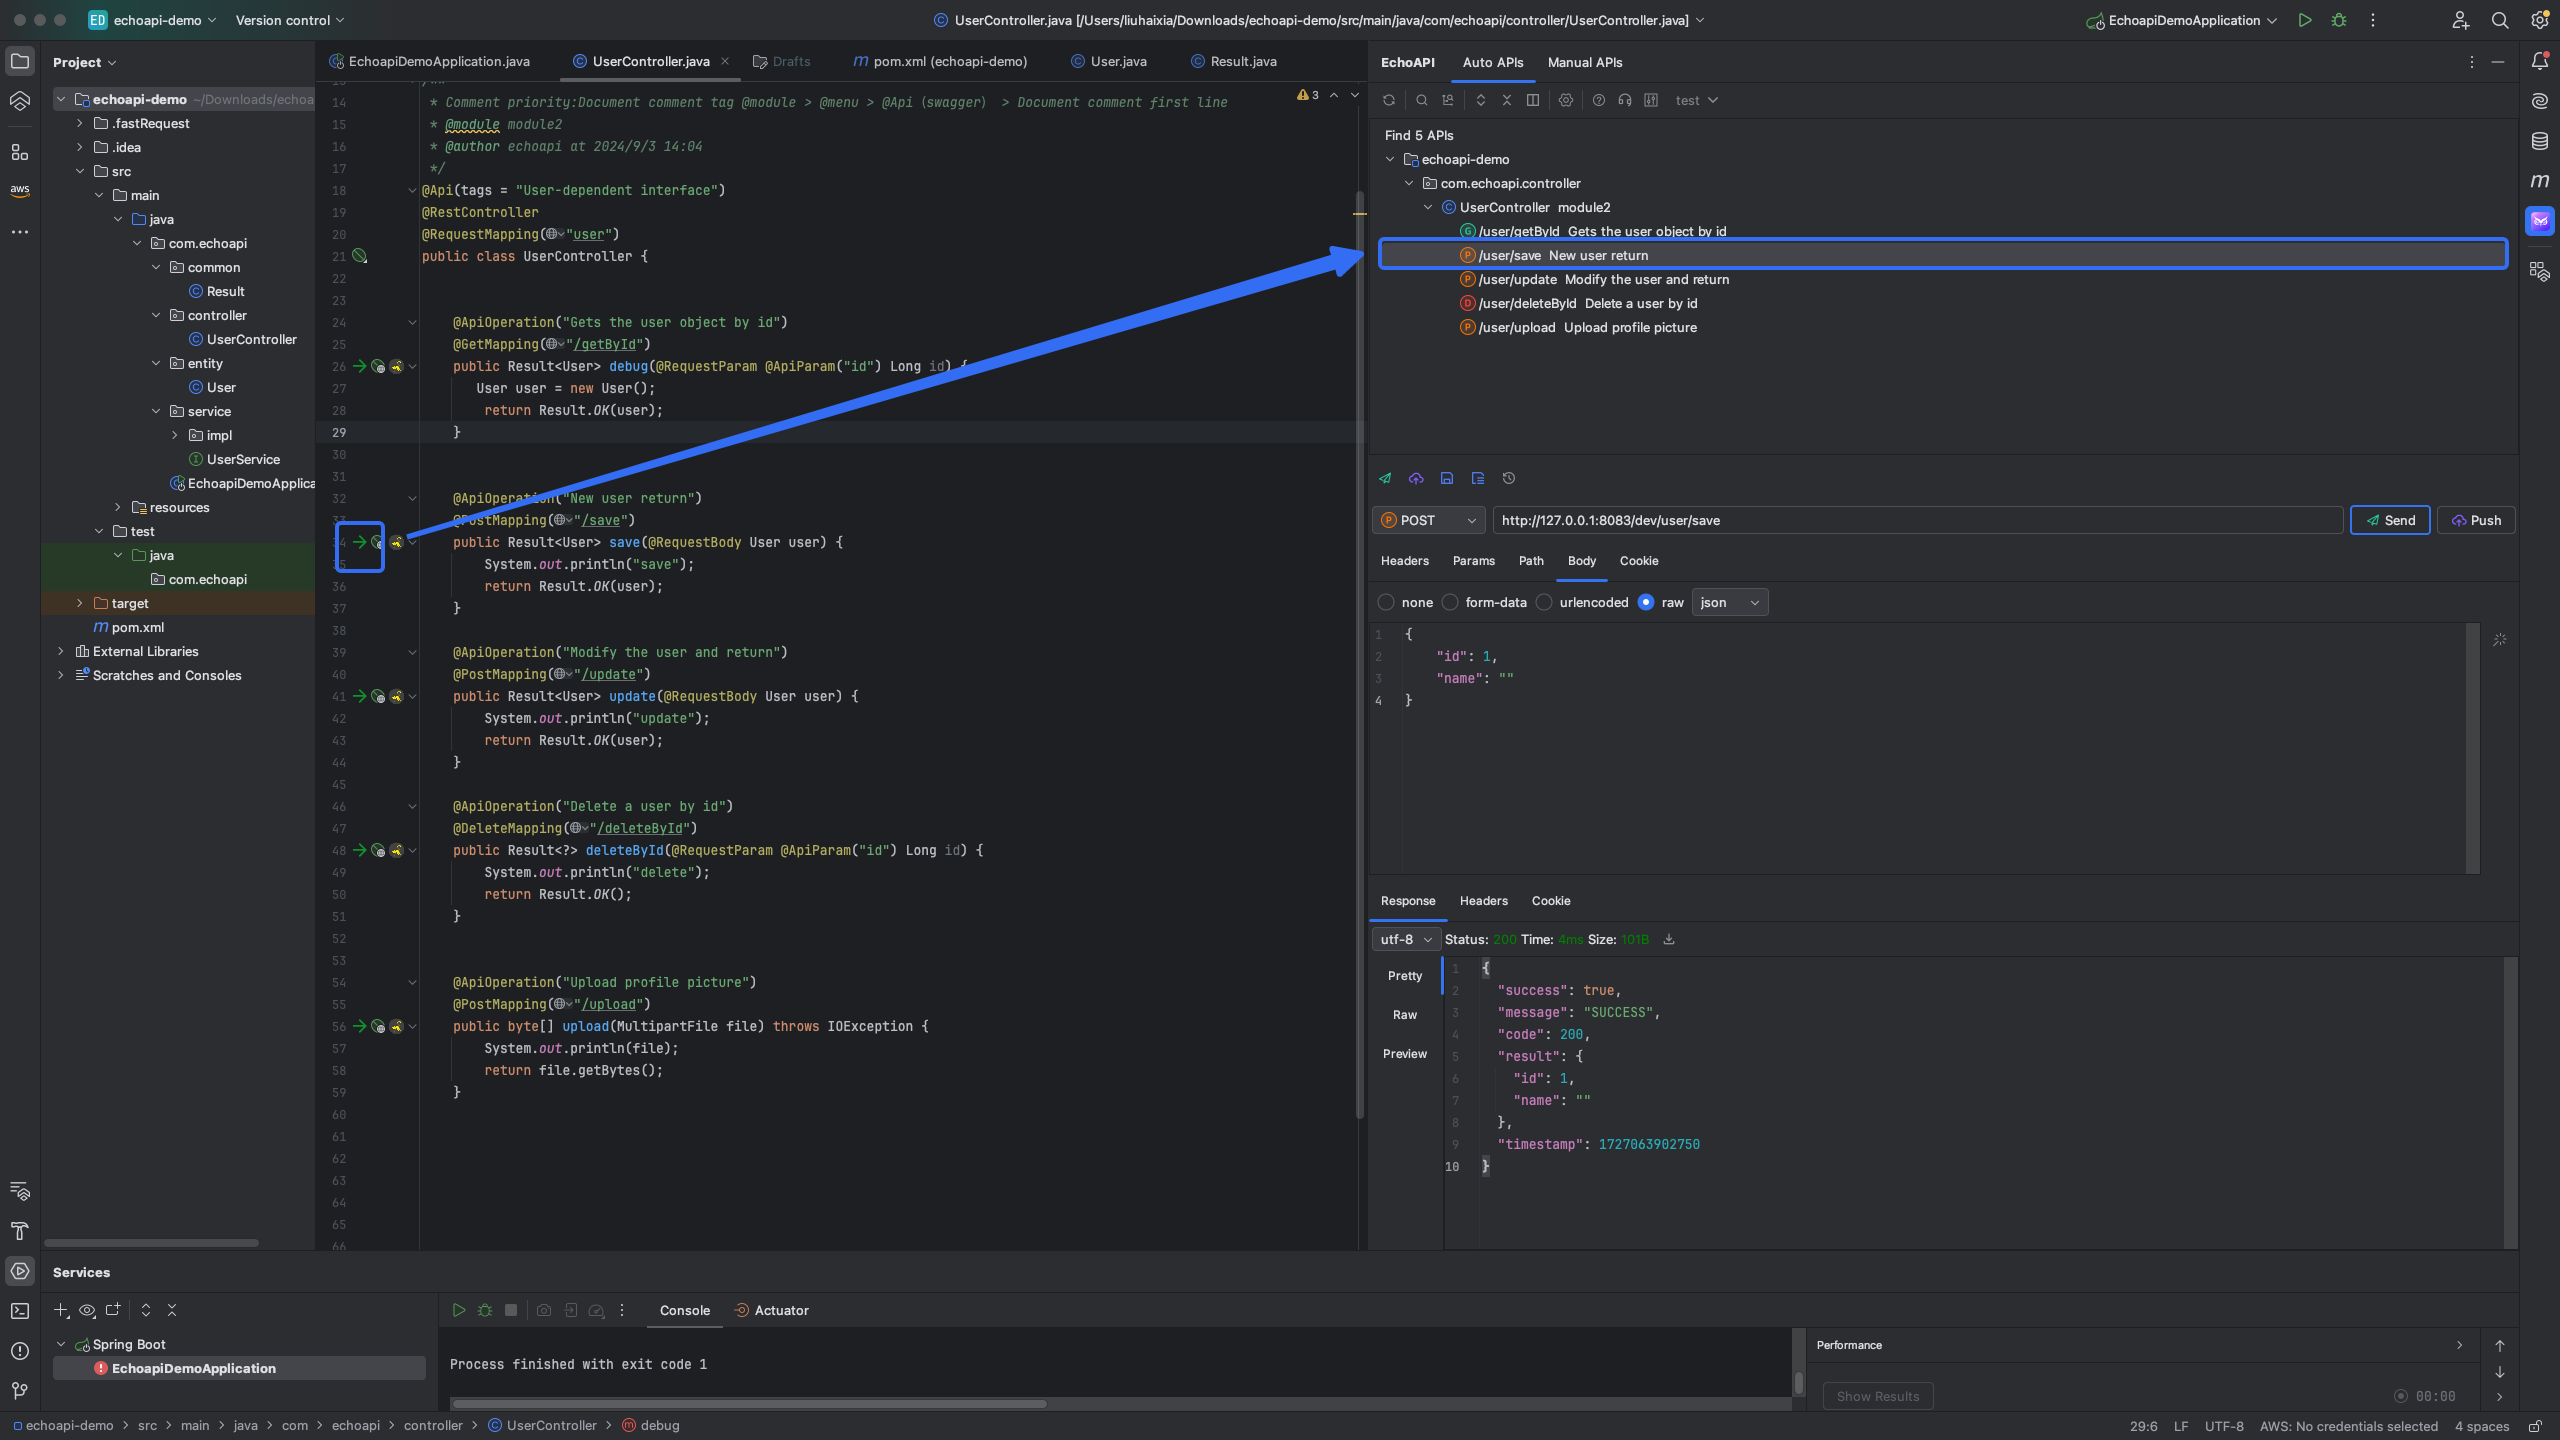The image size is (2560, 1440).
Task: Open Version control dropdown
Action: pos(289,20)
